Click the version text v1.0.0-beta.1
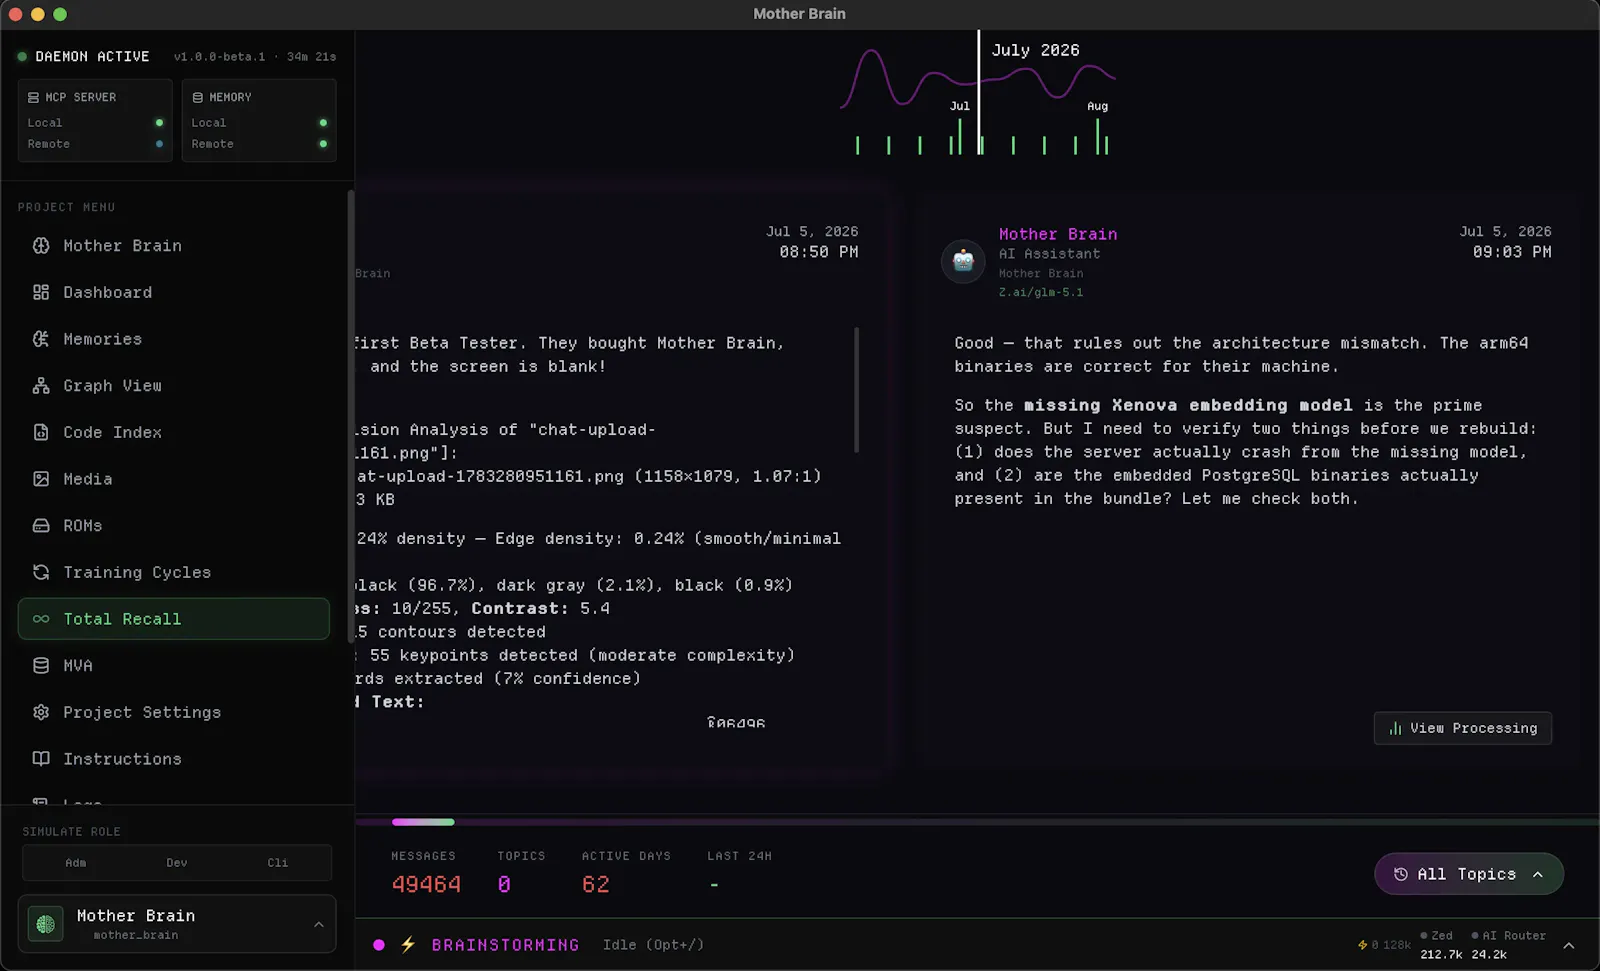1600x971 pixels. pos(220,57)
